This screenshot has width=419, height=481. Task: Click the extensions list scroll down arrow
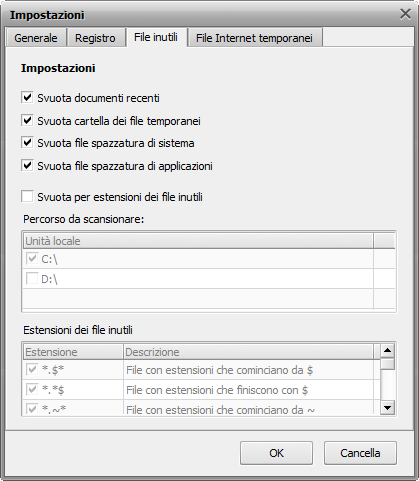(x=387, y=407)
